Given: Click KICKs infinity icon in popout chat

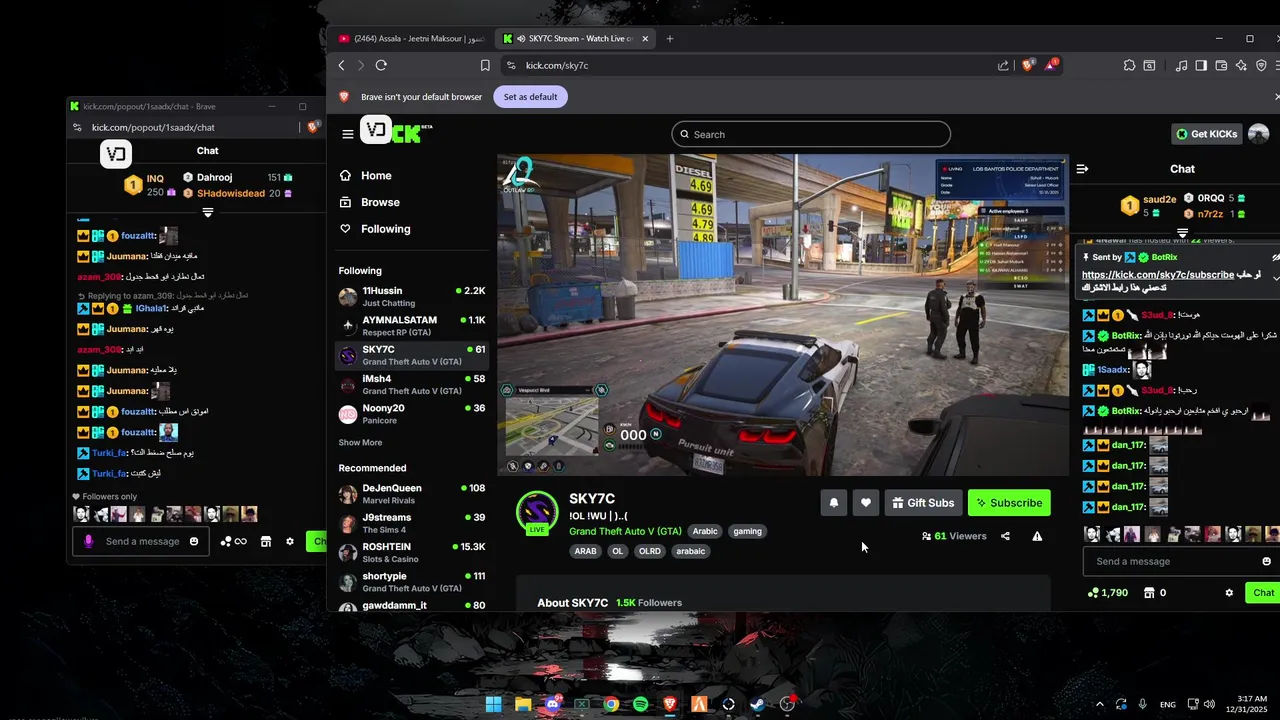Looking at the screenshot, I should pos(233,541).
